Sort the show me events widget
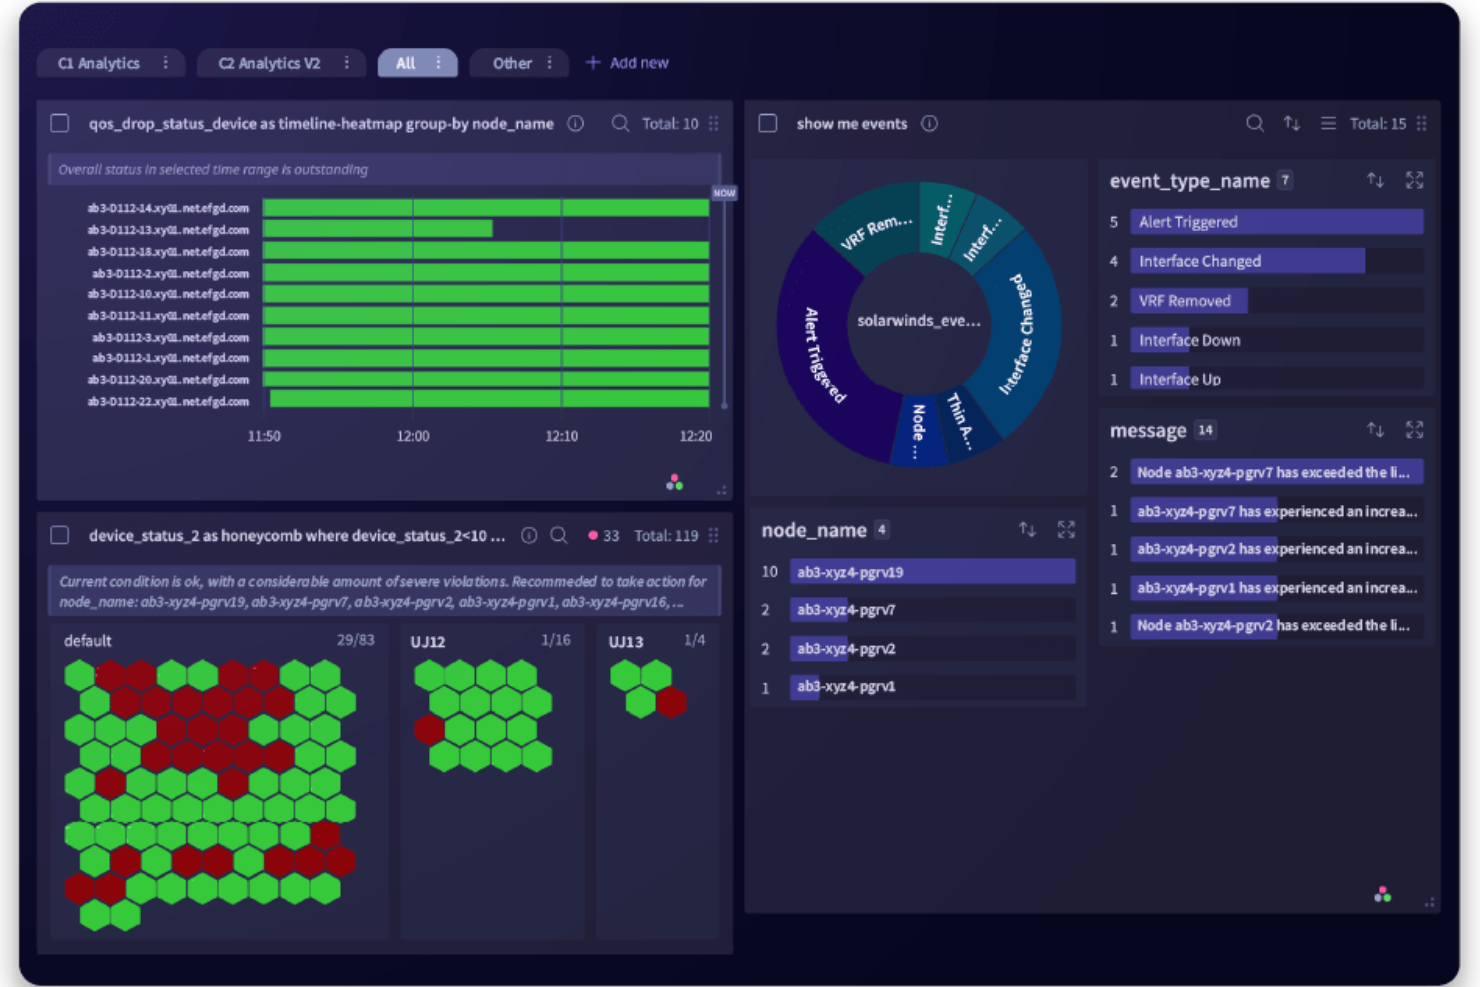Image resolution: width=1480 pixels, height=987 pixels. pyautogui.click(x=1292, y=123)
